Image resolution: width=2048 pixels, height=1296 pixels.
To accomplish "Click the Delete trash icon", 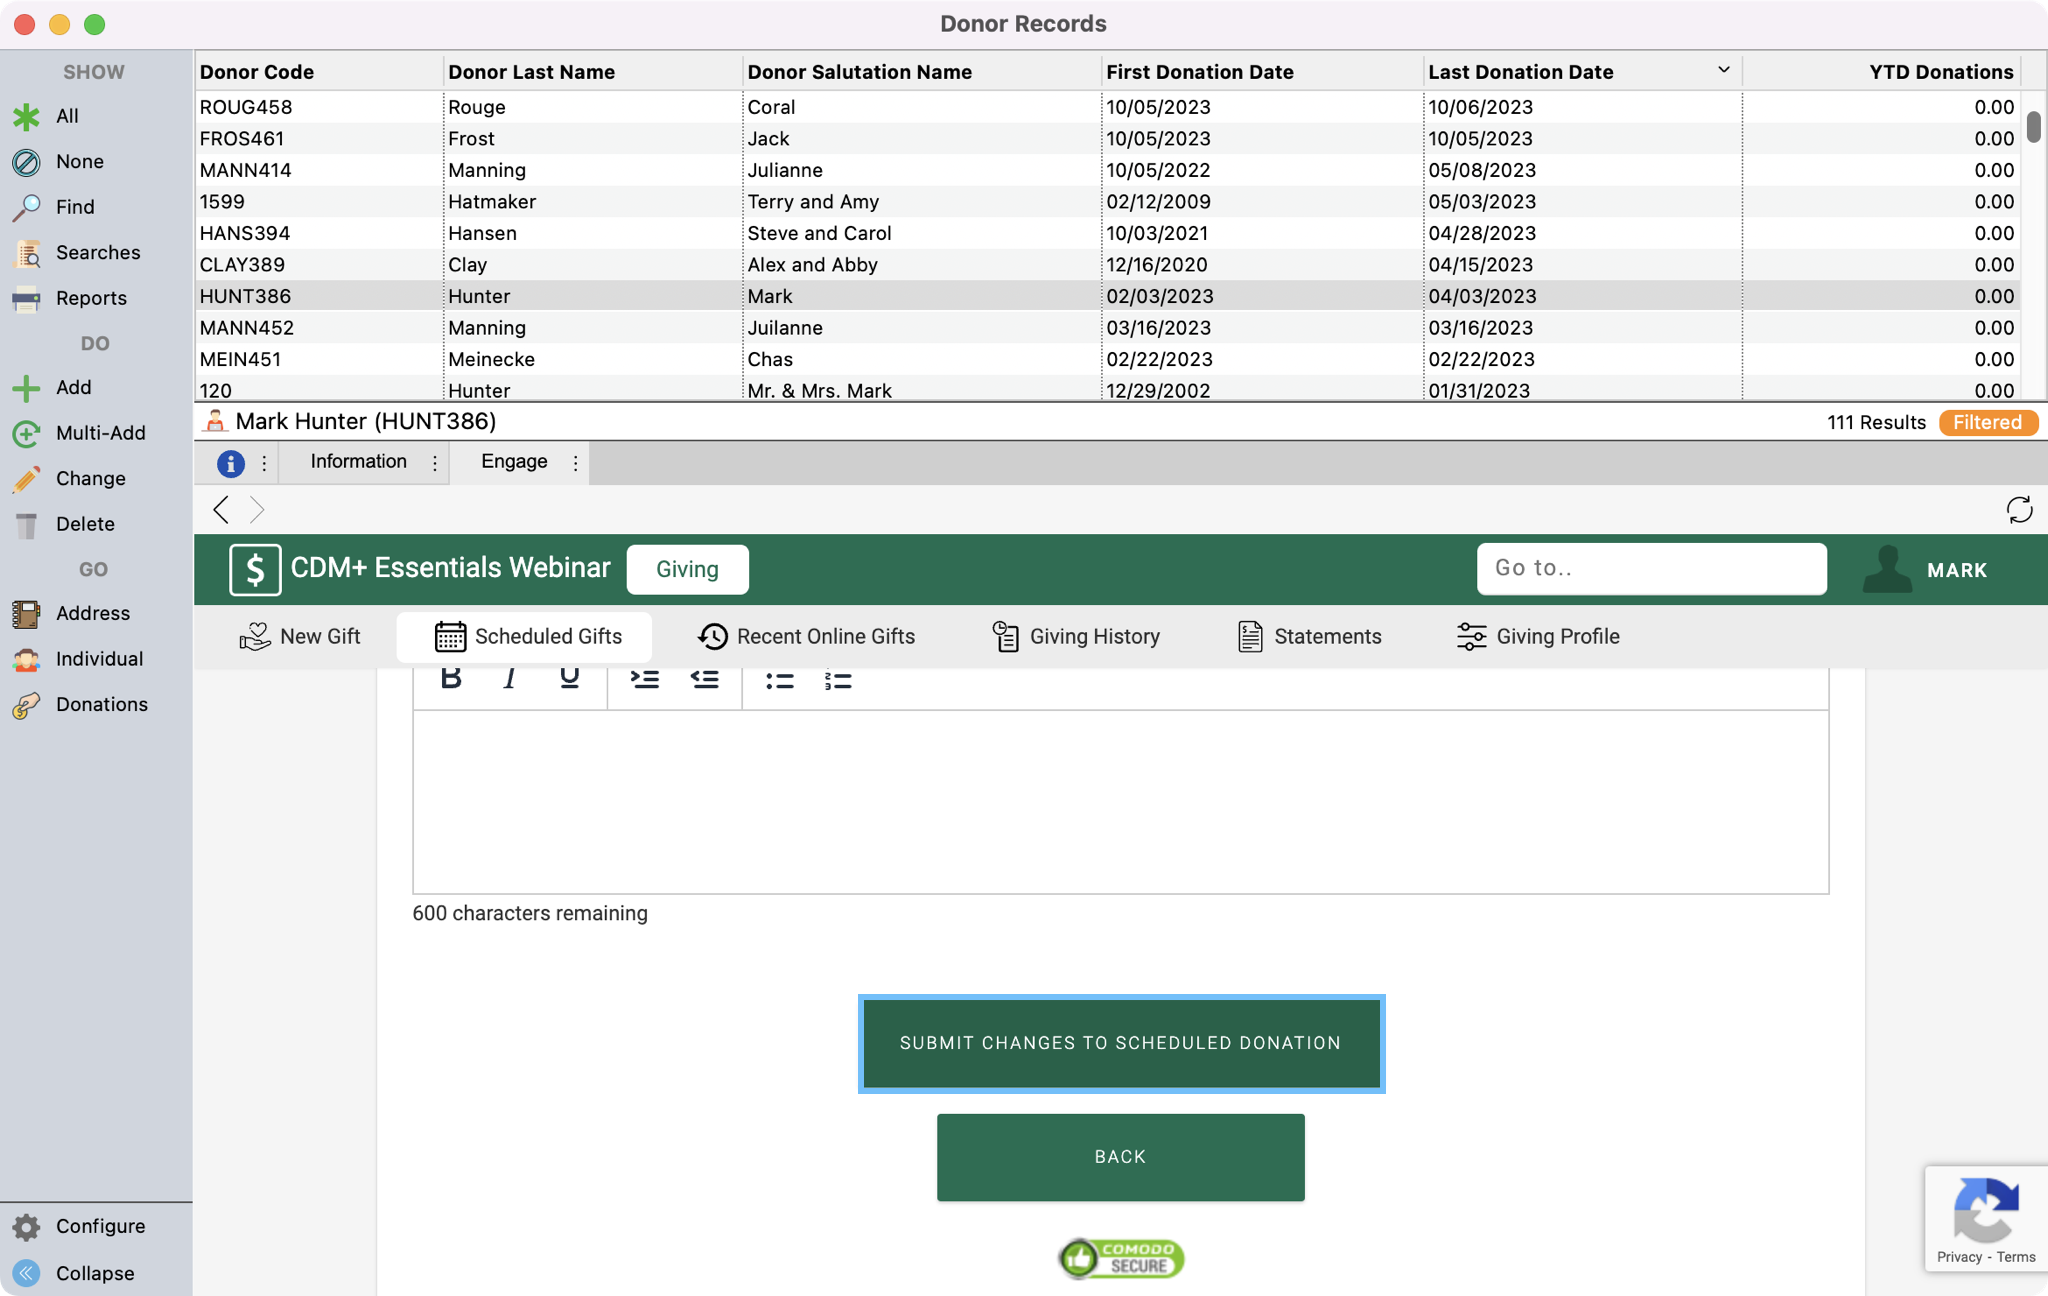I will click(26, 524).
